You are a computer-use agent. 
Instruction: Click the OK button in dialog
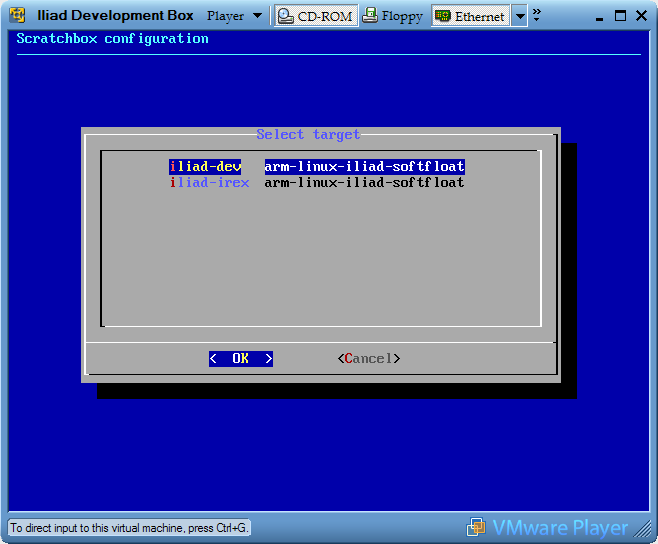[241, 358]
